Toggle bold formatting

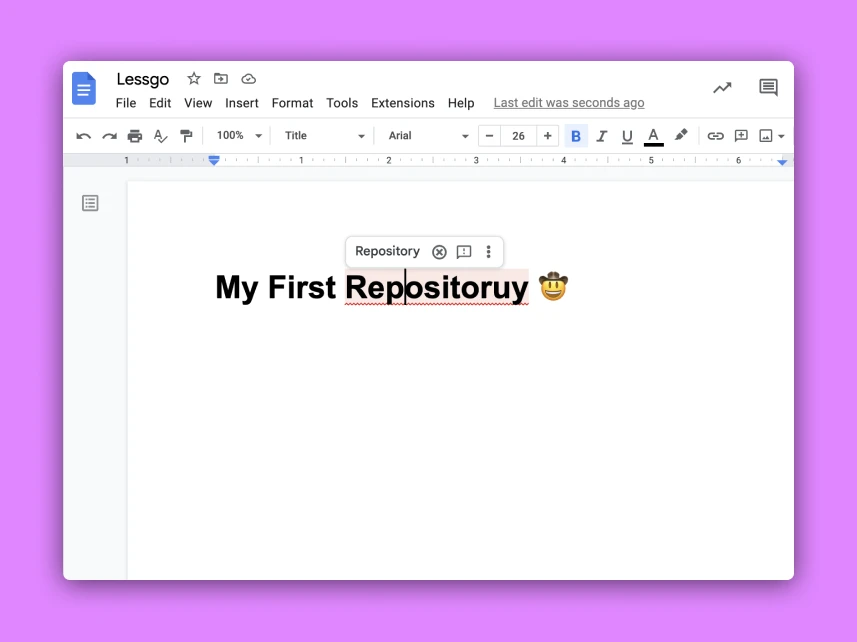576,135
